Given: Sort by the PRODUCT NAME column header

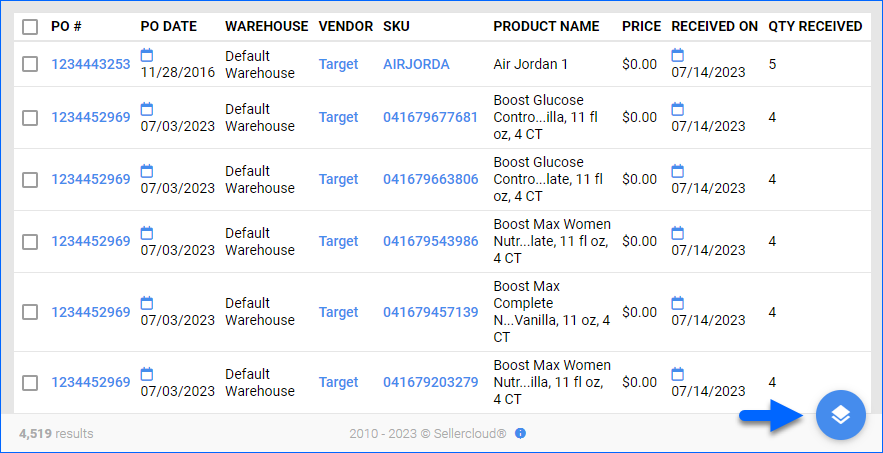Looking at the screenshot, I should click(x=546, y=26).
